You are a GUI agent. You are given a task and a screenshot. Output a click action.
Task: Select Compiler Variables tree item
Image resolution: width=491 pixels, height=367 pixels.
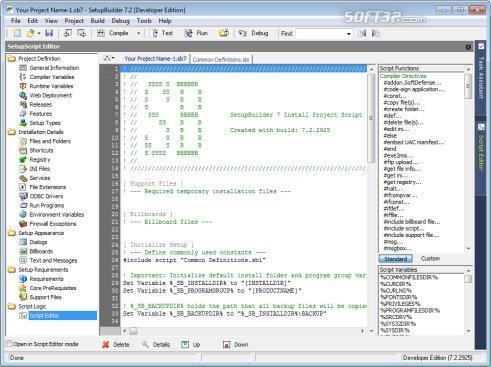[x=52, y=77]
